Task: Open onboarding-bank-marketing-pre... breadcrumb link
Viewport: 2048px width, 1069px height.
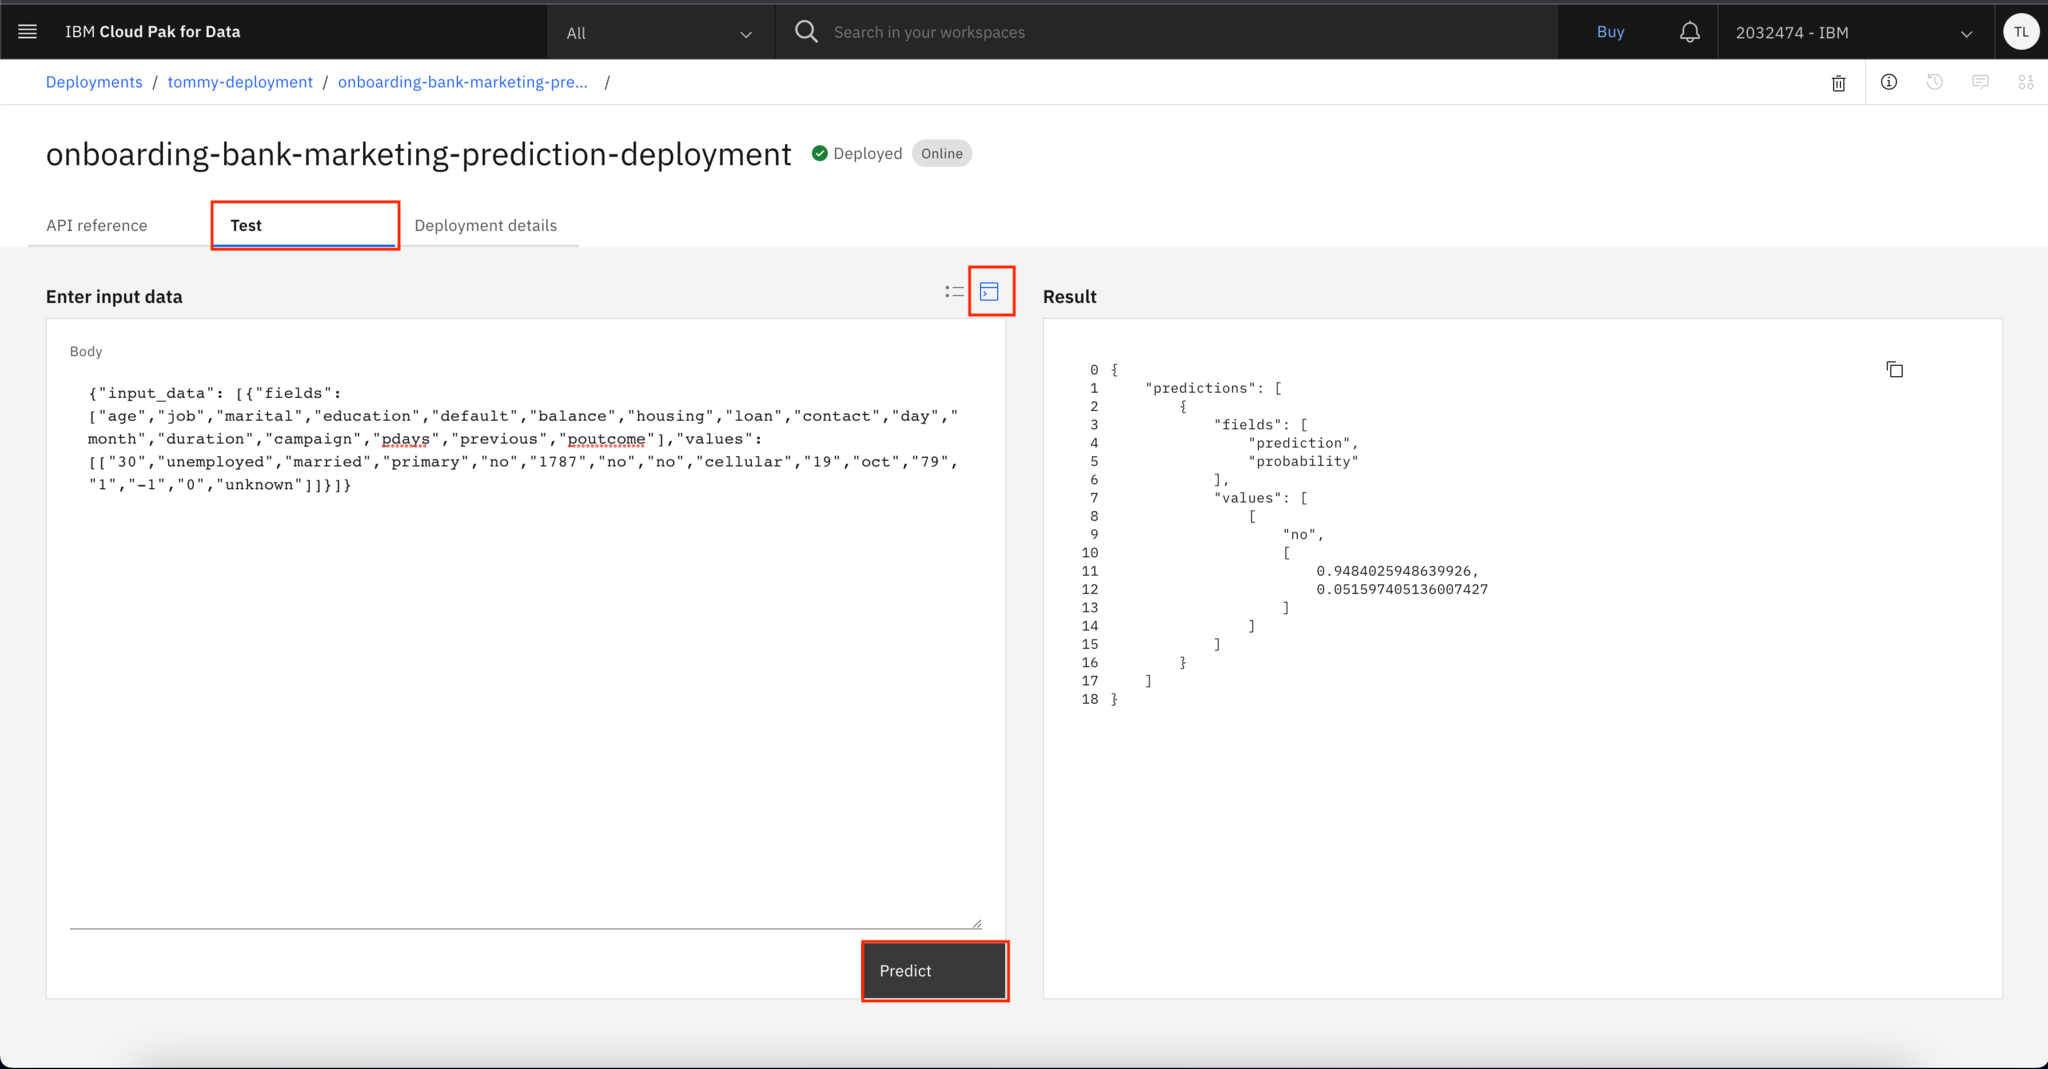Action: tap(463, 82)
